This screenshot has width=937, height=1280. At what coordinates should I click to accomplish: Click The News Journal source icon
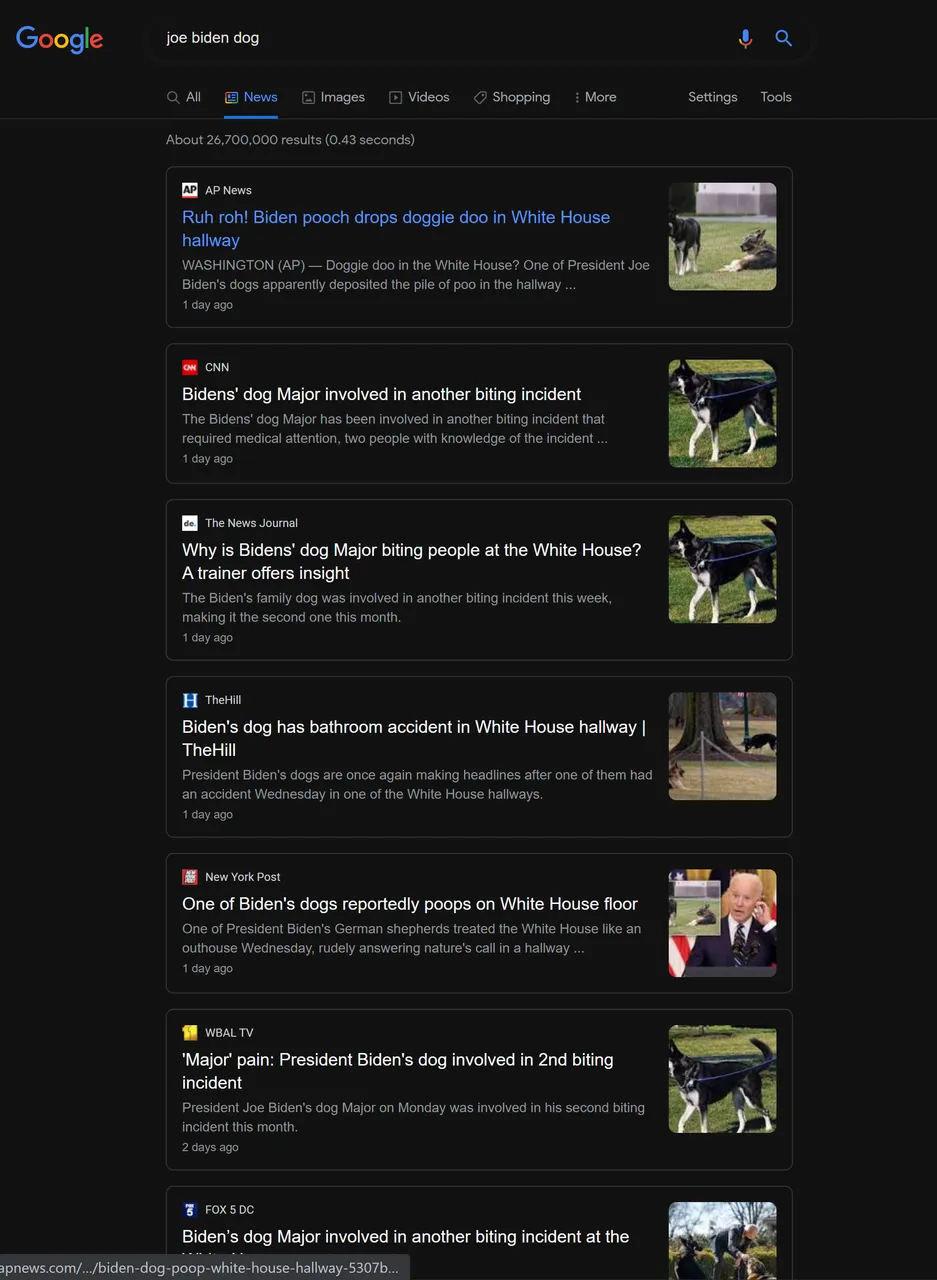[x=190, y=523]
